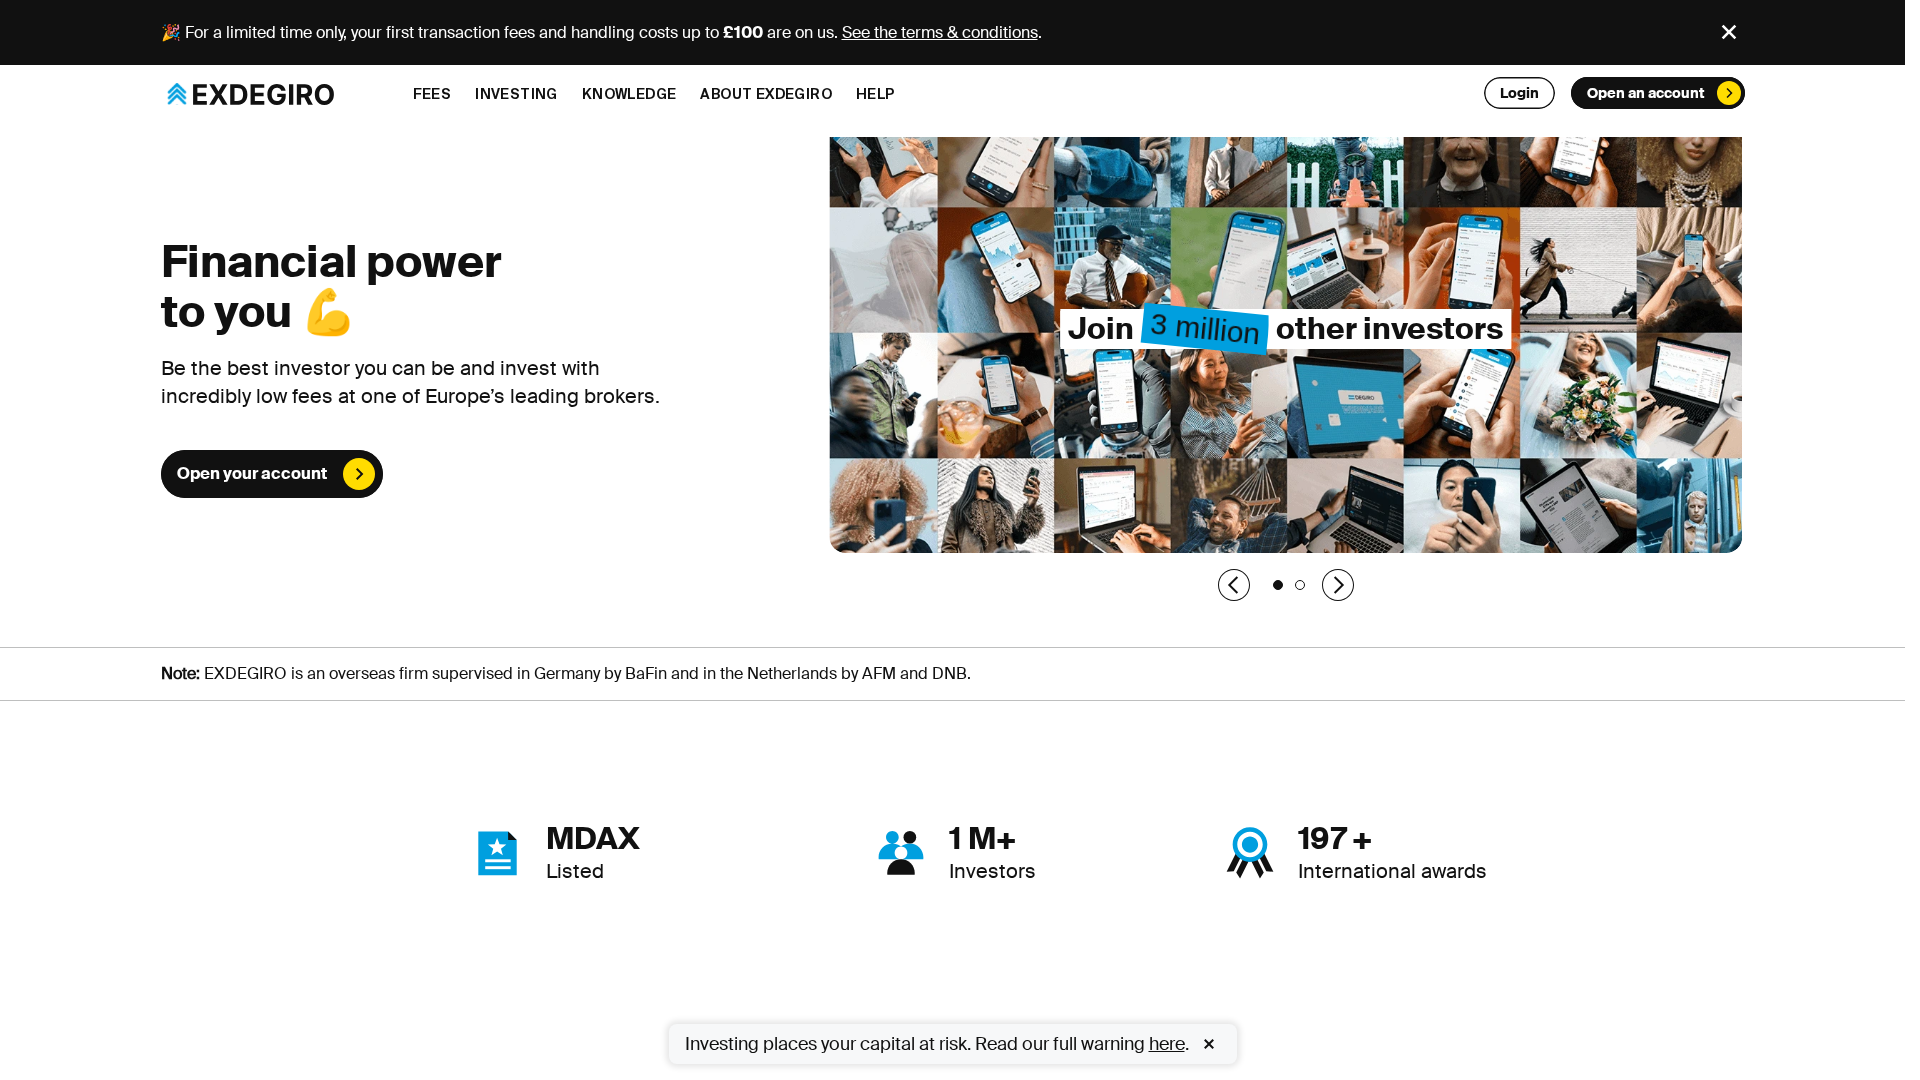Open the risk warning 'here' link
Image resolution: width=1920 pixels, height=1080 pixels.
coord(1166,1044)
